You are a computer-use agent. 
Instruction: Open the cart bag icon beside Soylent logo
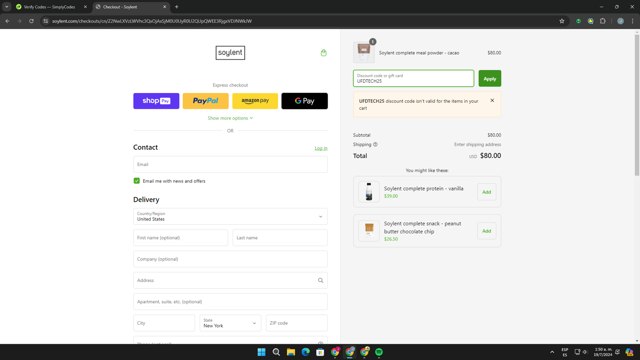click(324, 53)
